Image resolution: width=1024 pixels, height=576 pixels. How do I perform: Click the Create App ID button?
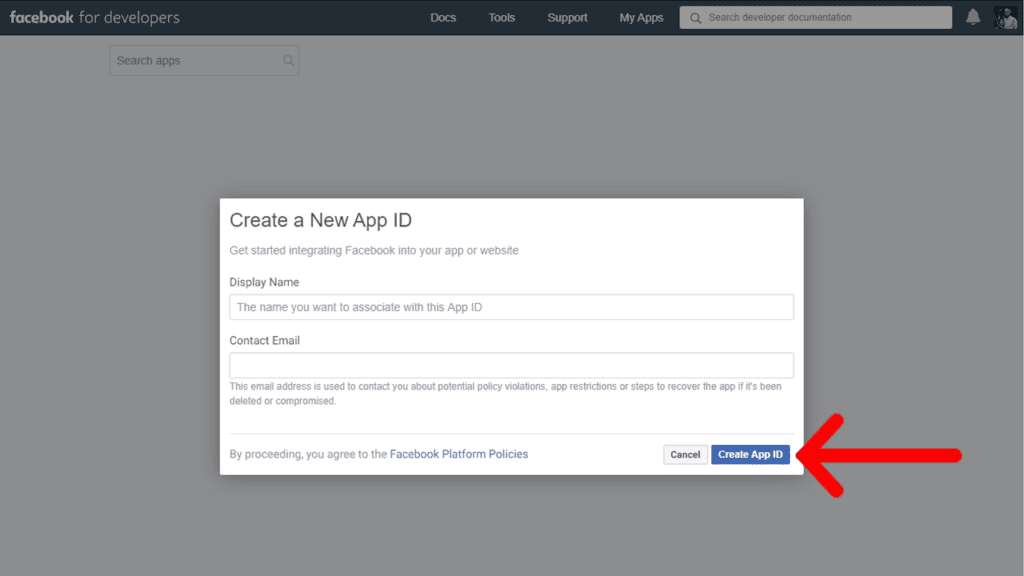click(750, 455)
